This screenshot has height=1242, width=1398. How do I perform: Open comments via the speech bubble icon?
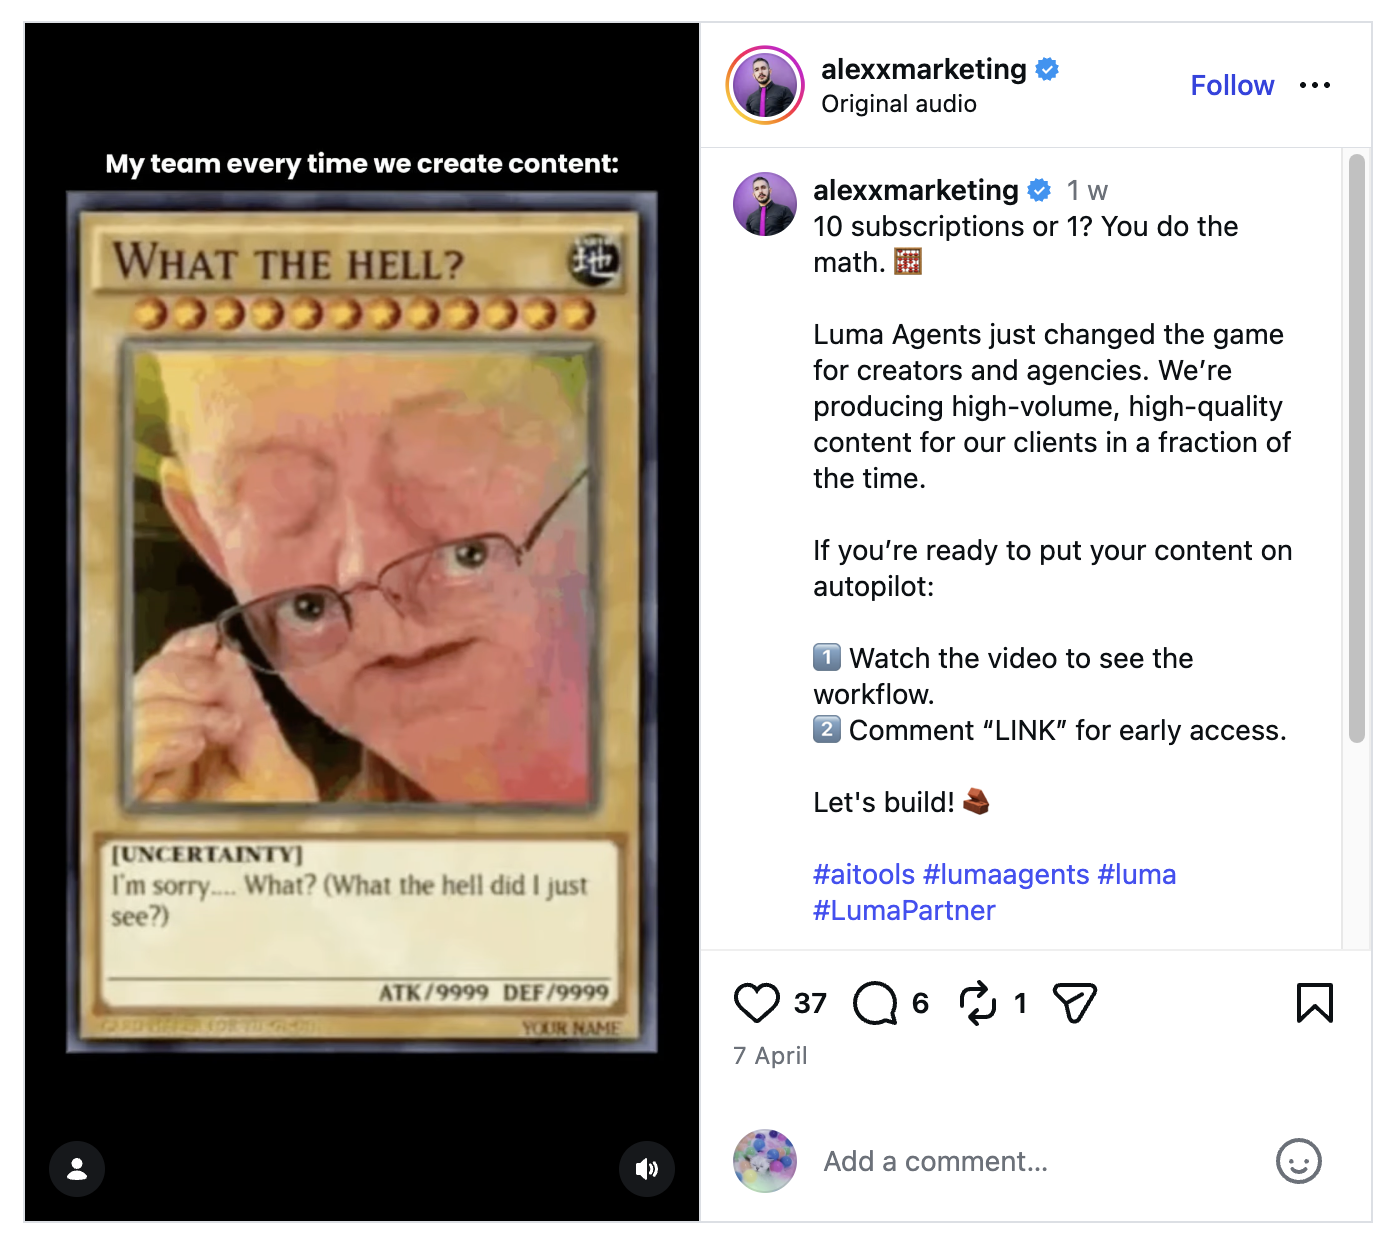tap(875, 1003)
